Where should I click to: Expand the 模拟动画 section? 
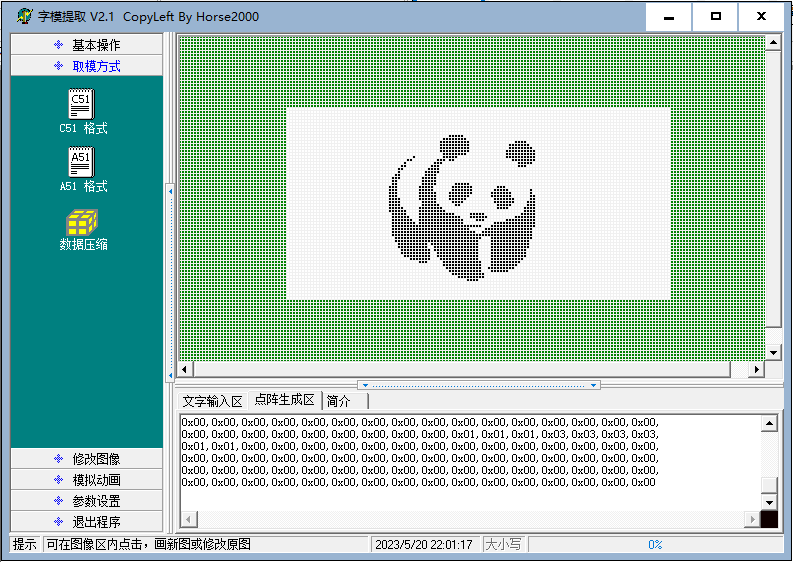tap(86, 480)
